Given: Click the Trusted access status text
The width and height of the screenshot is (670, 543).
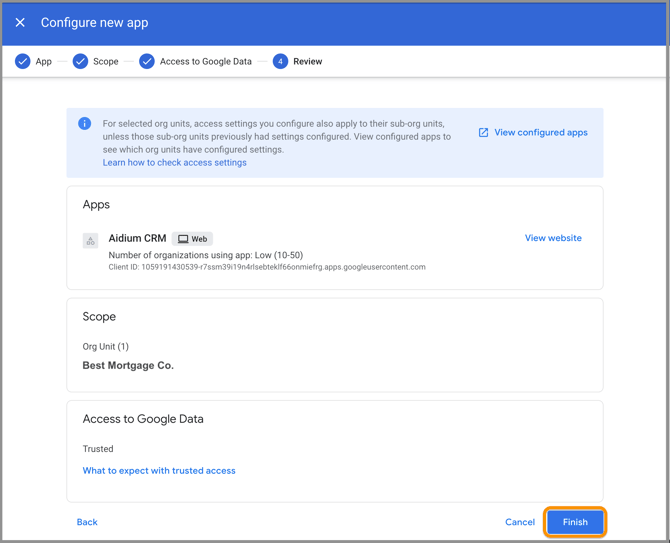Looking at the screenshot, I should coord(98,449).
